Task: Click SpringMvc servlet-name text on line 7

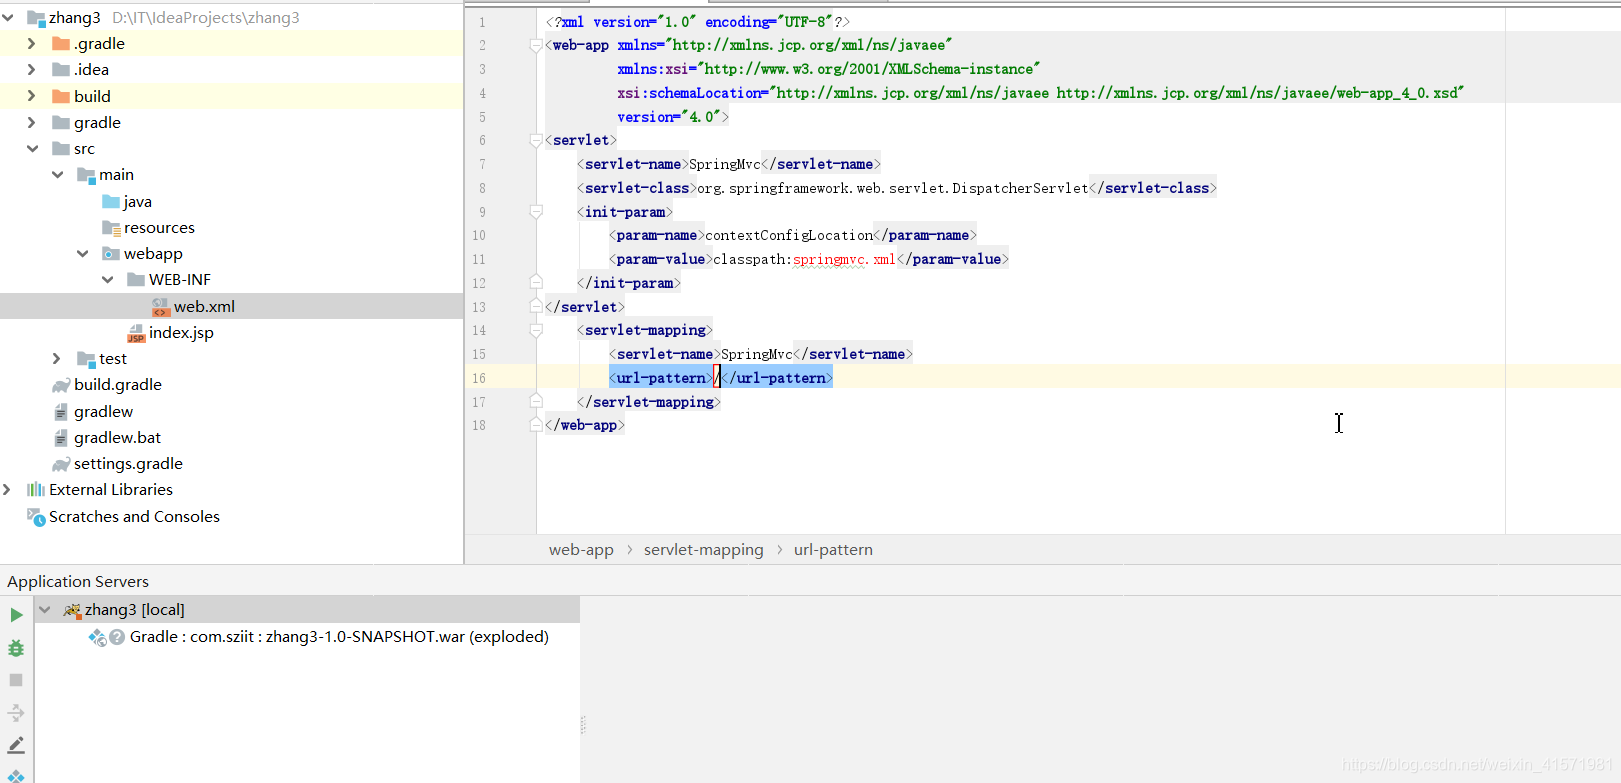Action: [725, 165]
